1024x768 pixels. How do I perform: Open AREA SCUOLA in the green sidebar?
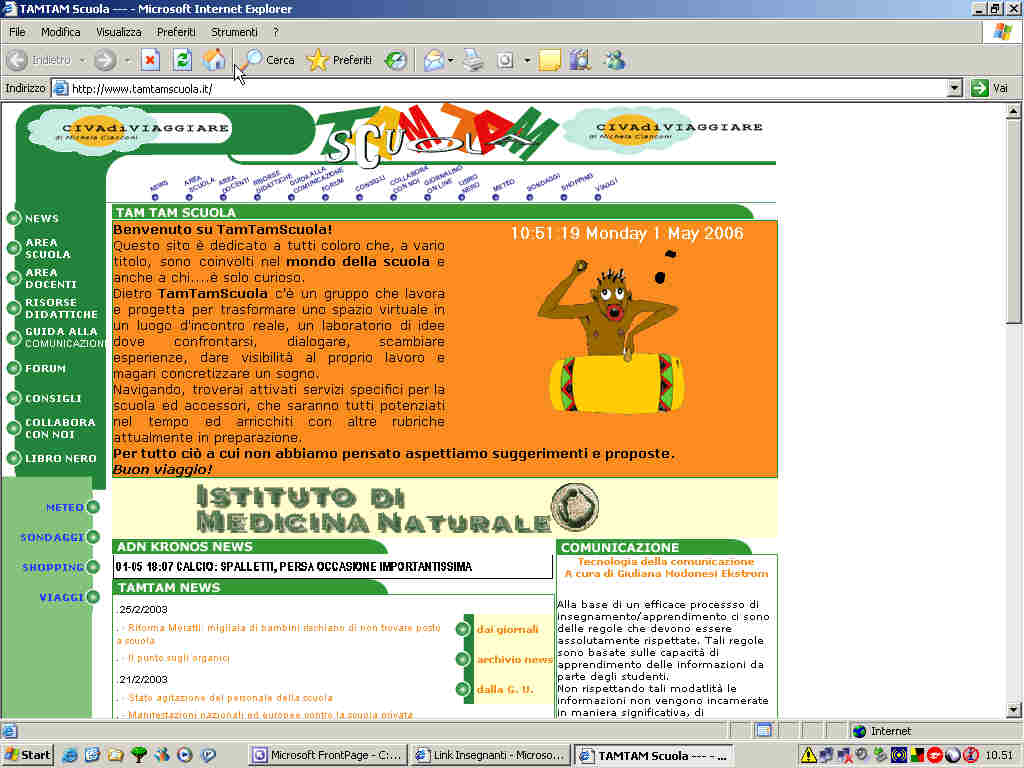tap(48, 248)
